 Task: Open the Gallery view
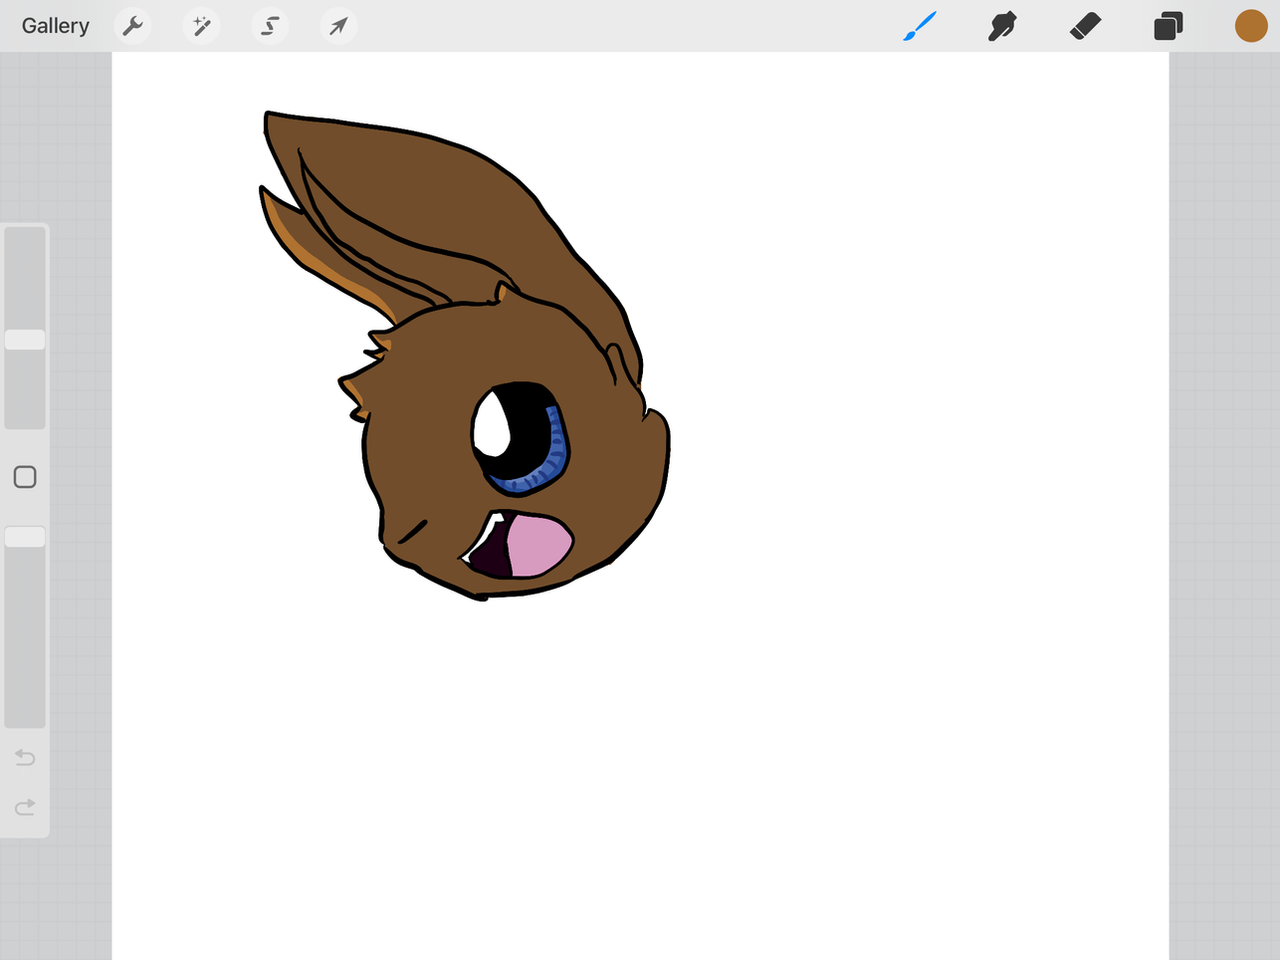click(x=56, y=26)
